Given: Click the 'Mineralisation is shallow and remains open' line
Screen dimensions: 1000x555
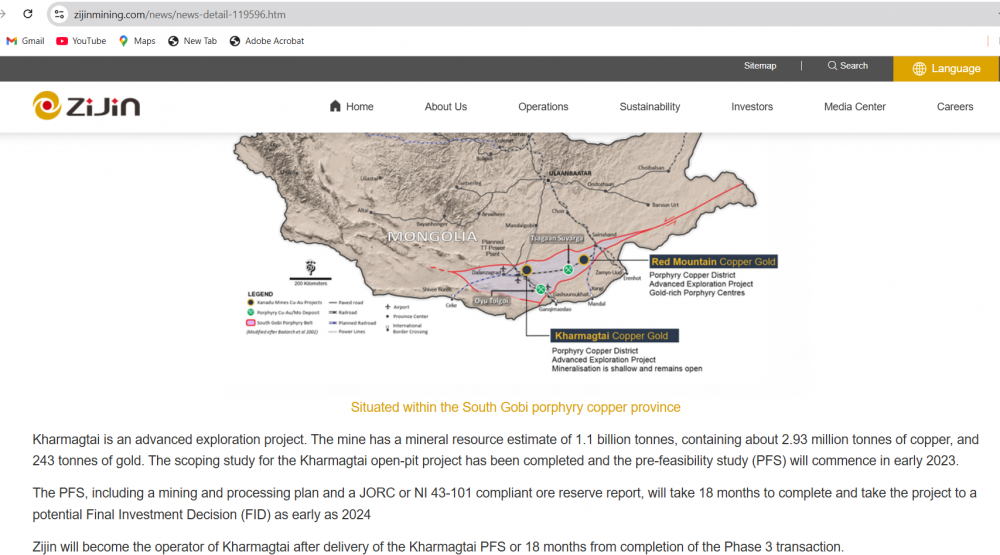Looking at the screenshot, I should pos(627,369).
